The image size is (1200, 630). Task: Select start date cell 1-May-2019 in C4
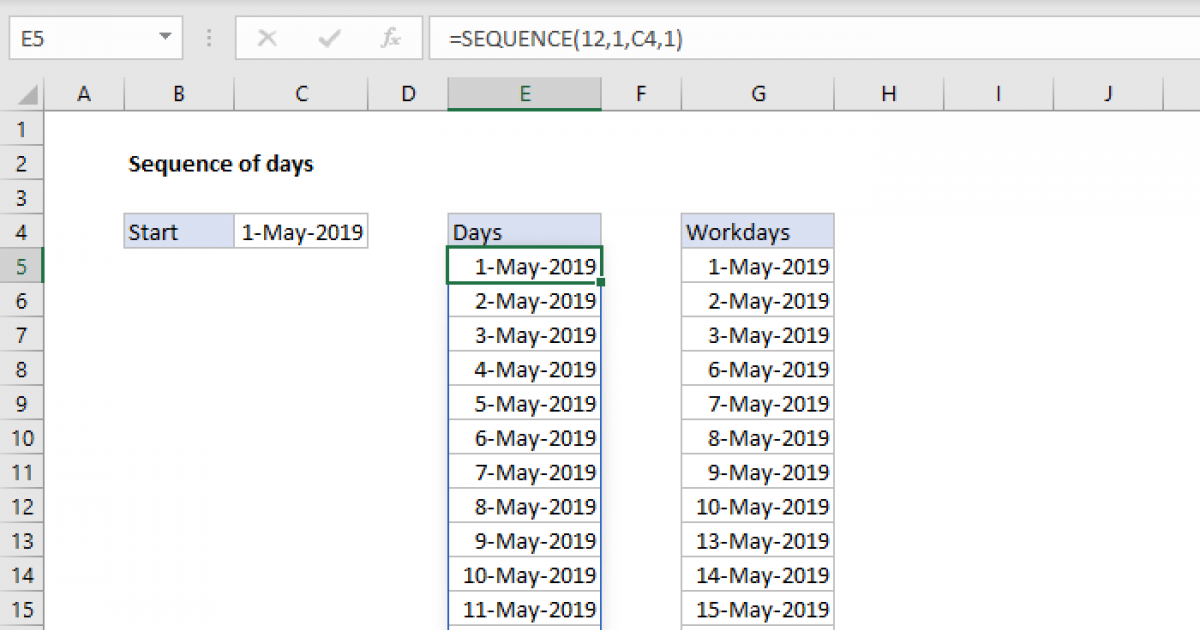pos(301,233)
